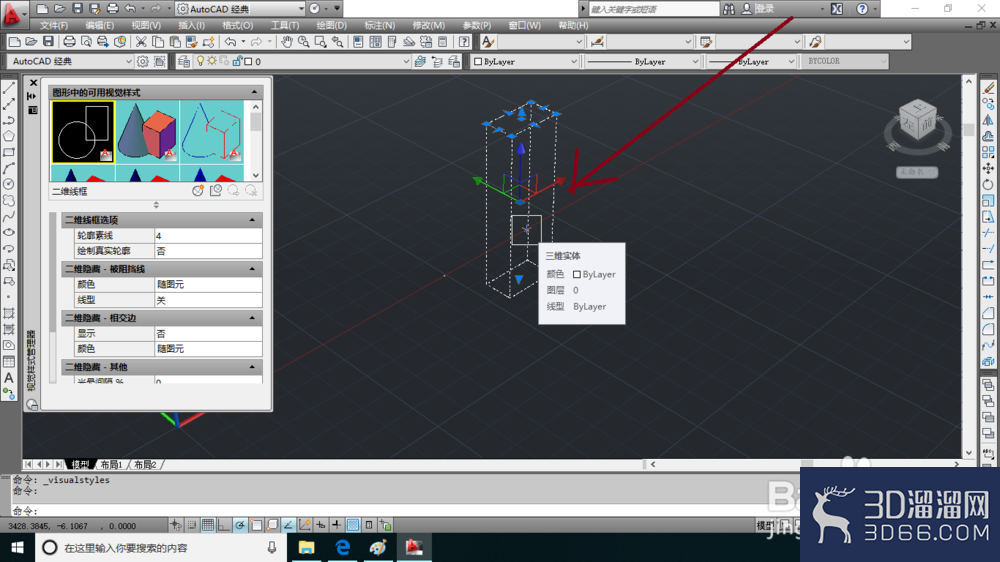Select the Line draw tool
The width and height of the screenshot is (1000, 562).
(9, 88)
